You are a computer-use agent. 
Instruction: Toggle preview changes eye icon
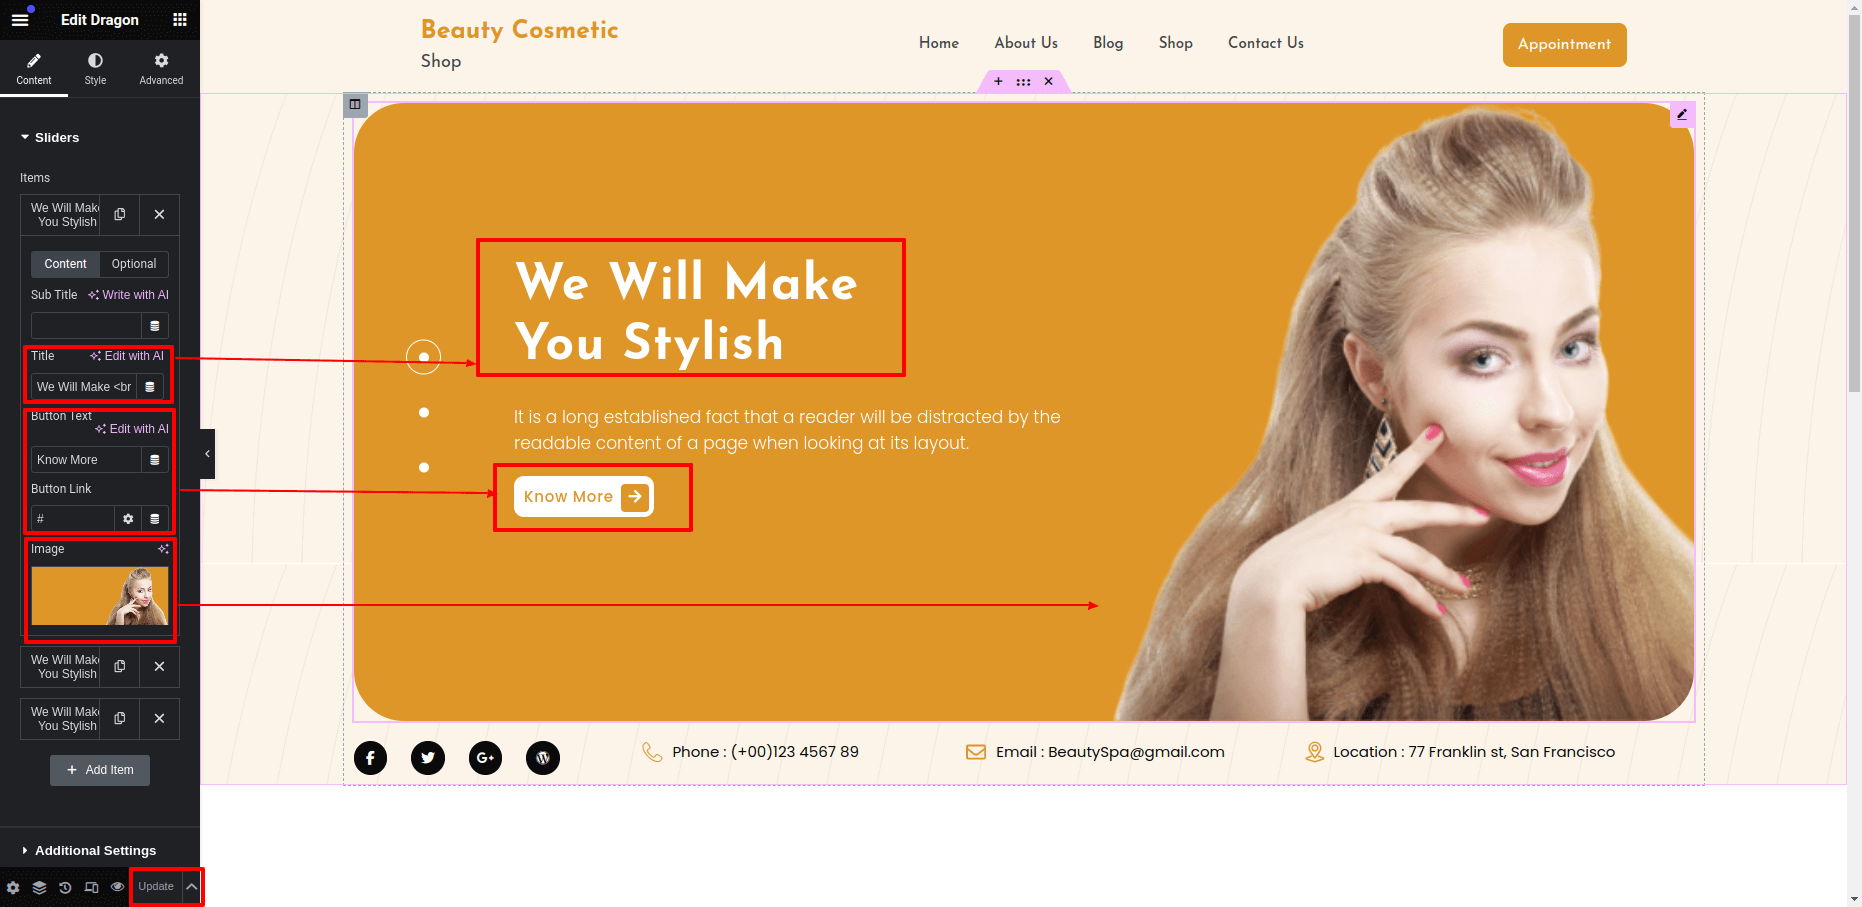117,887
